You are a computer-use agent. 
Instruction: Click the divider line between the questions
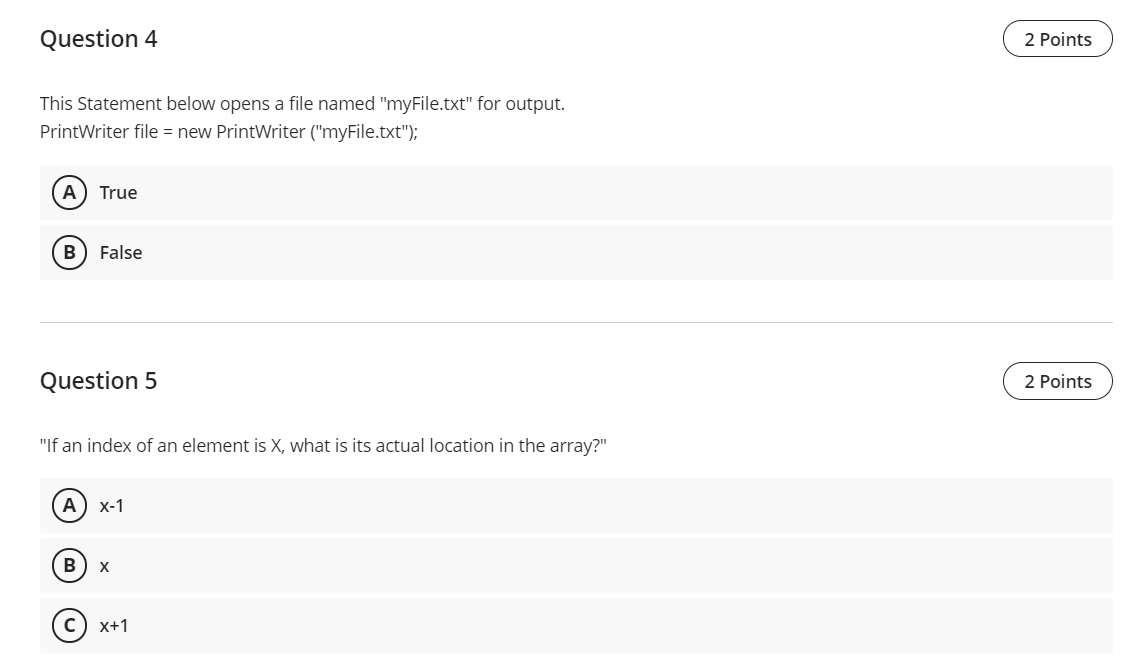pyautogui.click(x=576, y=323)
